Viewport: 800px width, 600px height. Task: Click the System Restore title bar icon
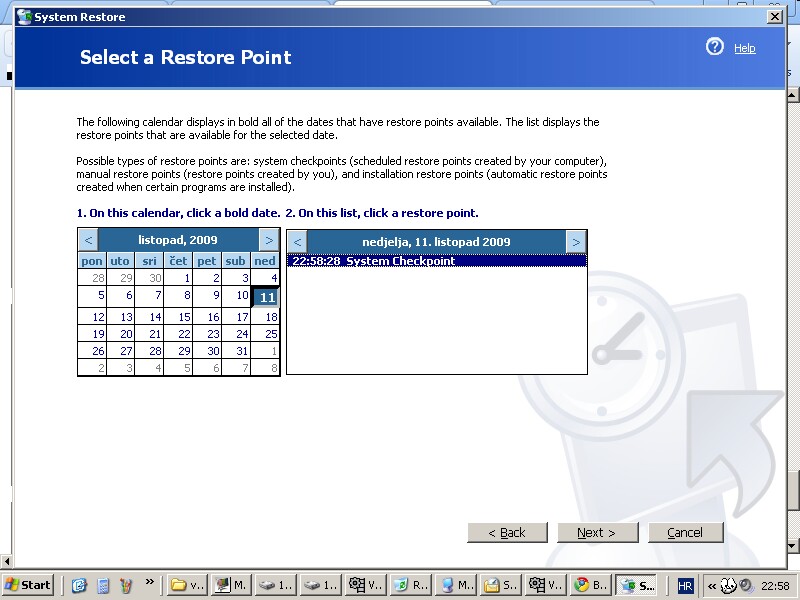[24, 16]
